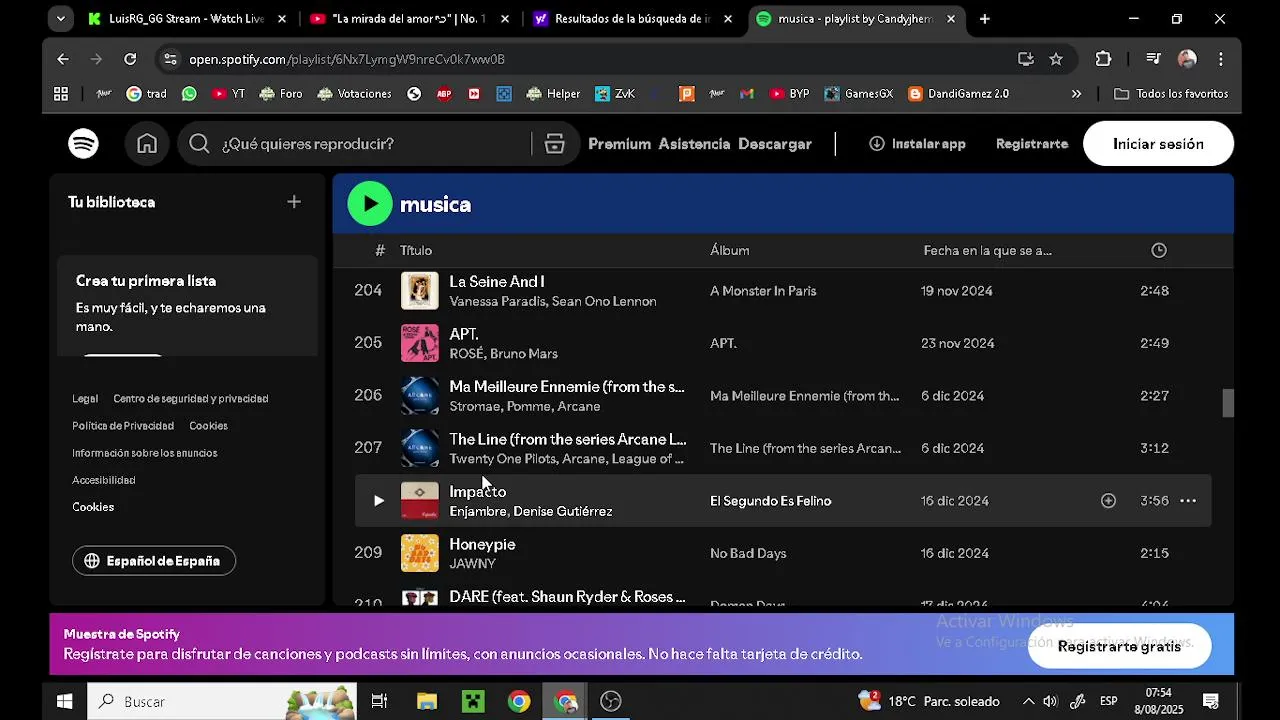Click the Spotify logo icon

(x=83, y=144)
